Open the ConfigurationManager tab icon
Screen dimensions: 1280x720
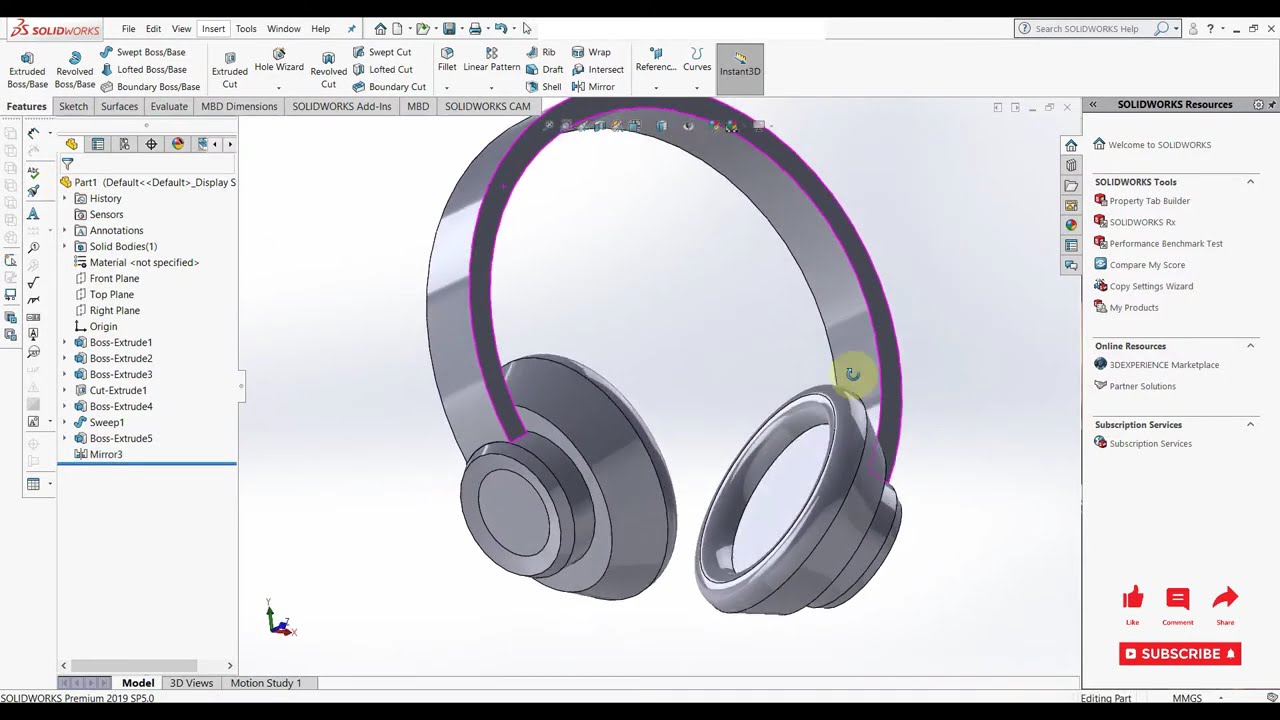point(124,144)
